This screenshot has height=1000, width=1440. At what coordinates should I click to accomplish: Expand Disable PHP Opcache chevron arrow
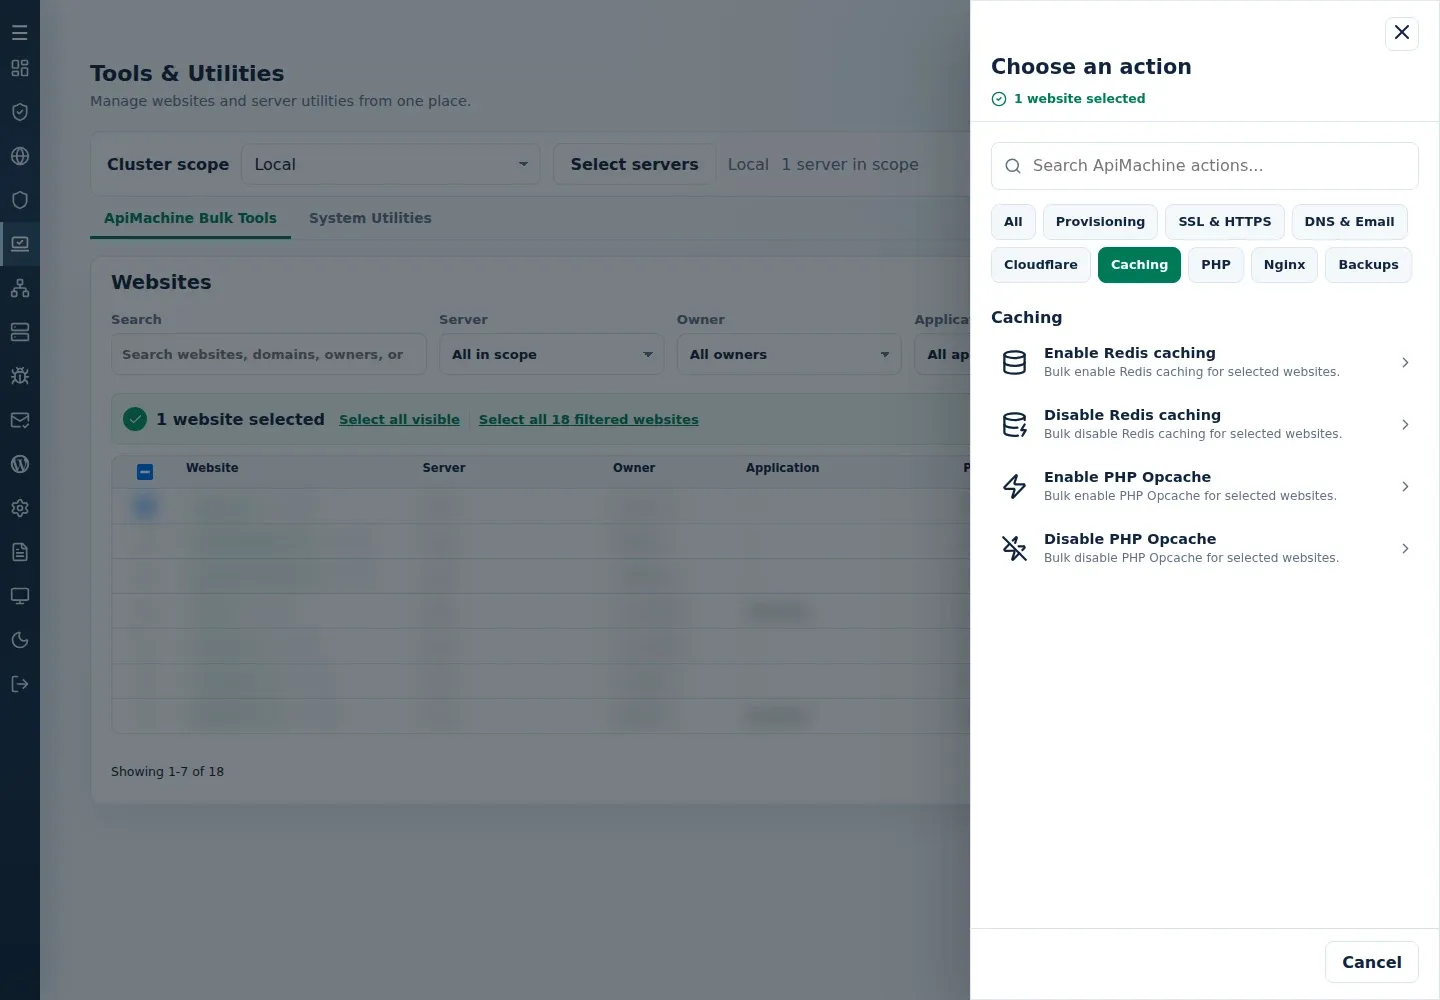click(1405, 549)
